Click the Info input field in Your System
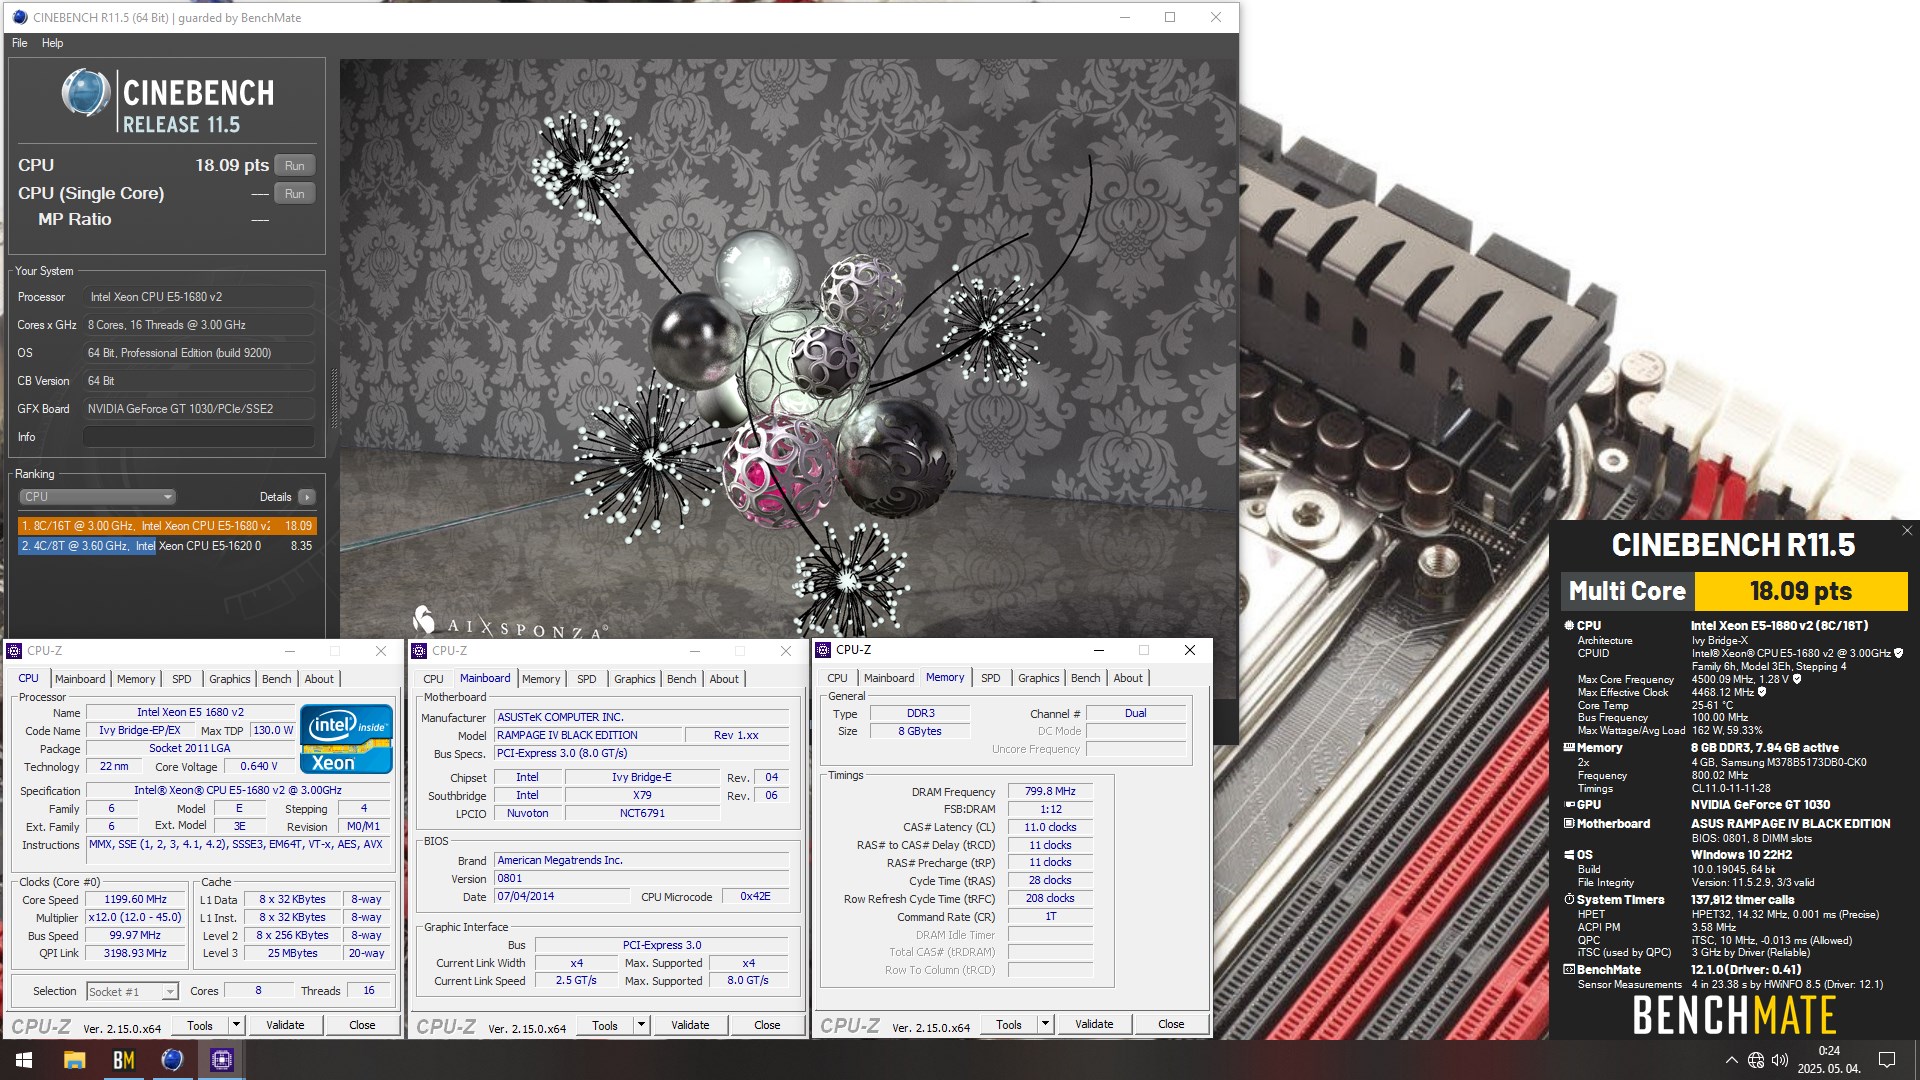 click(x=198, y=437)
